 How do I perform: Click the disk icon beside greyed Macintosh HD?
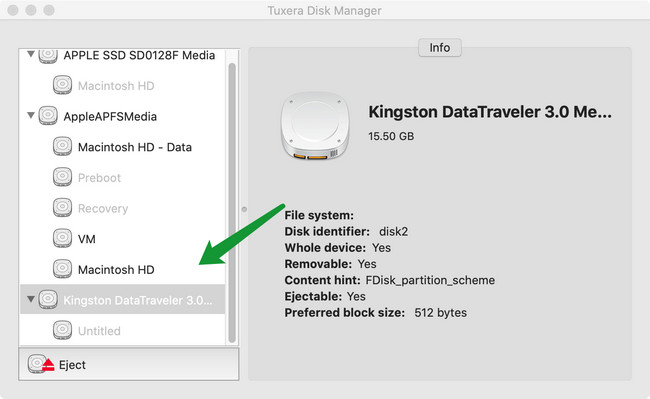coord(63,85)
